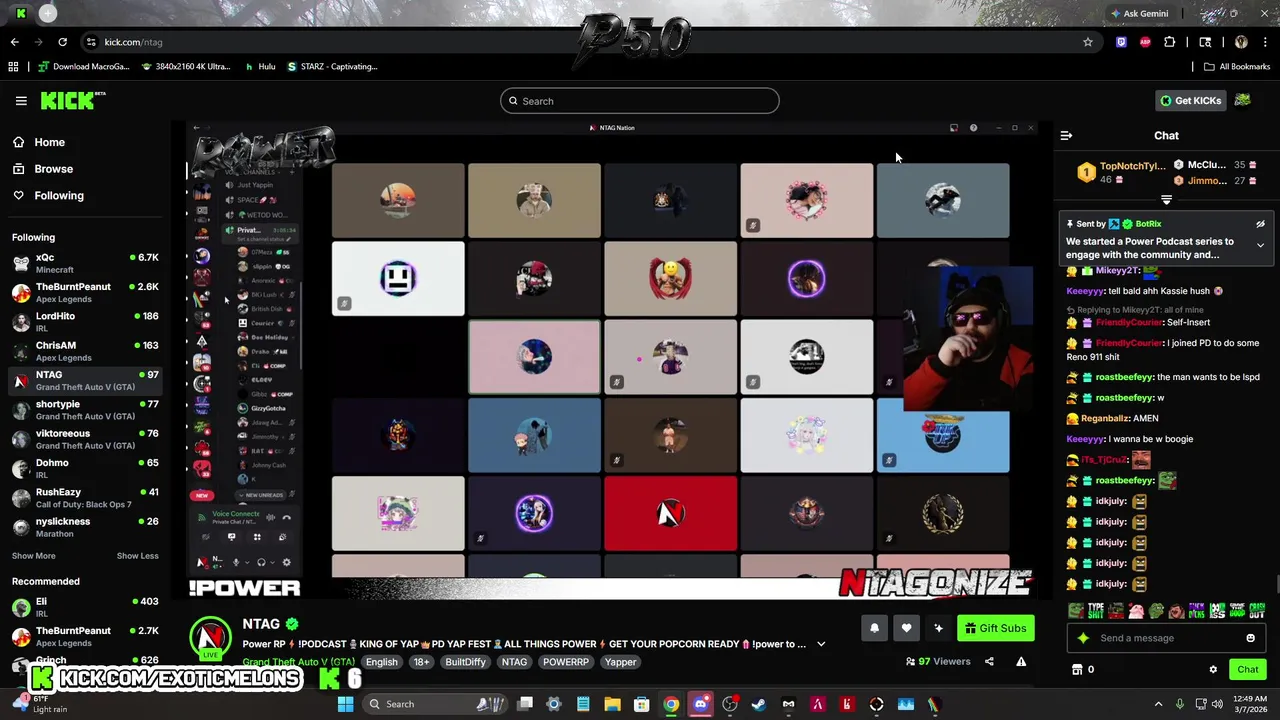Viewport: 1280px width, 720px height.
Task: Open the Twitch-style purple extension icon
Action: coord(1121,42)
